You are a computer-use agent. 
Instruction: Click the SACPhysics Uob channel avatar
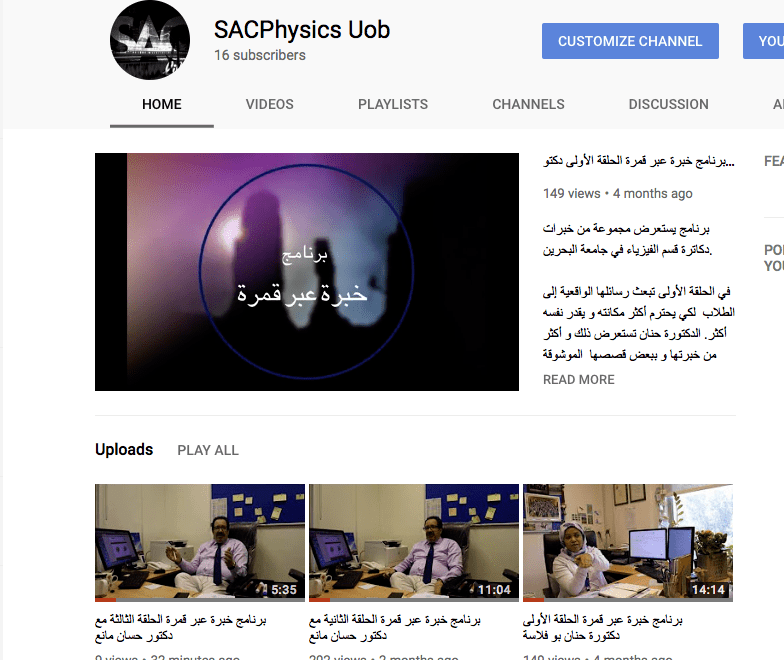[x=150, y=40]
